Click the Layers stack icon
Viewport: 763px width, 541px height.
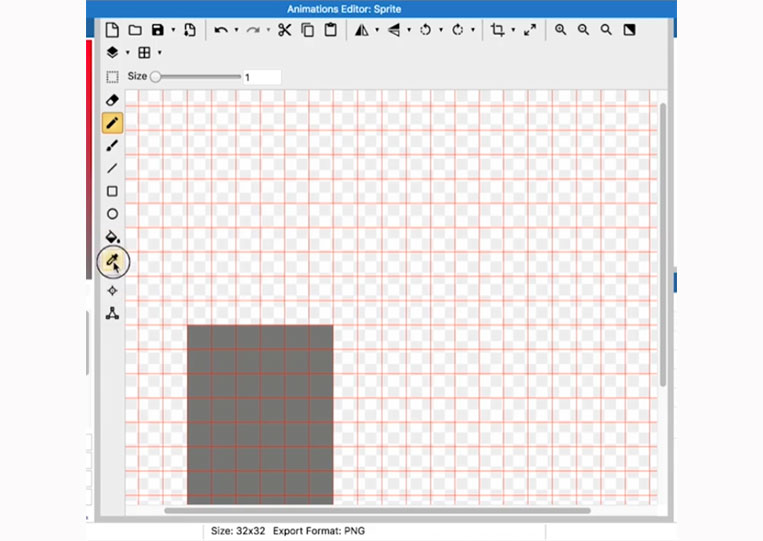point(112,52)
